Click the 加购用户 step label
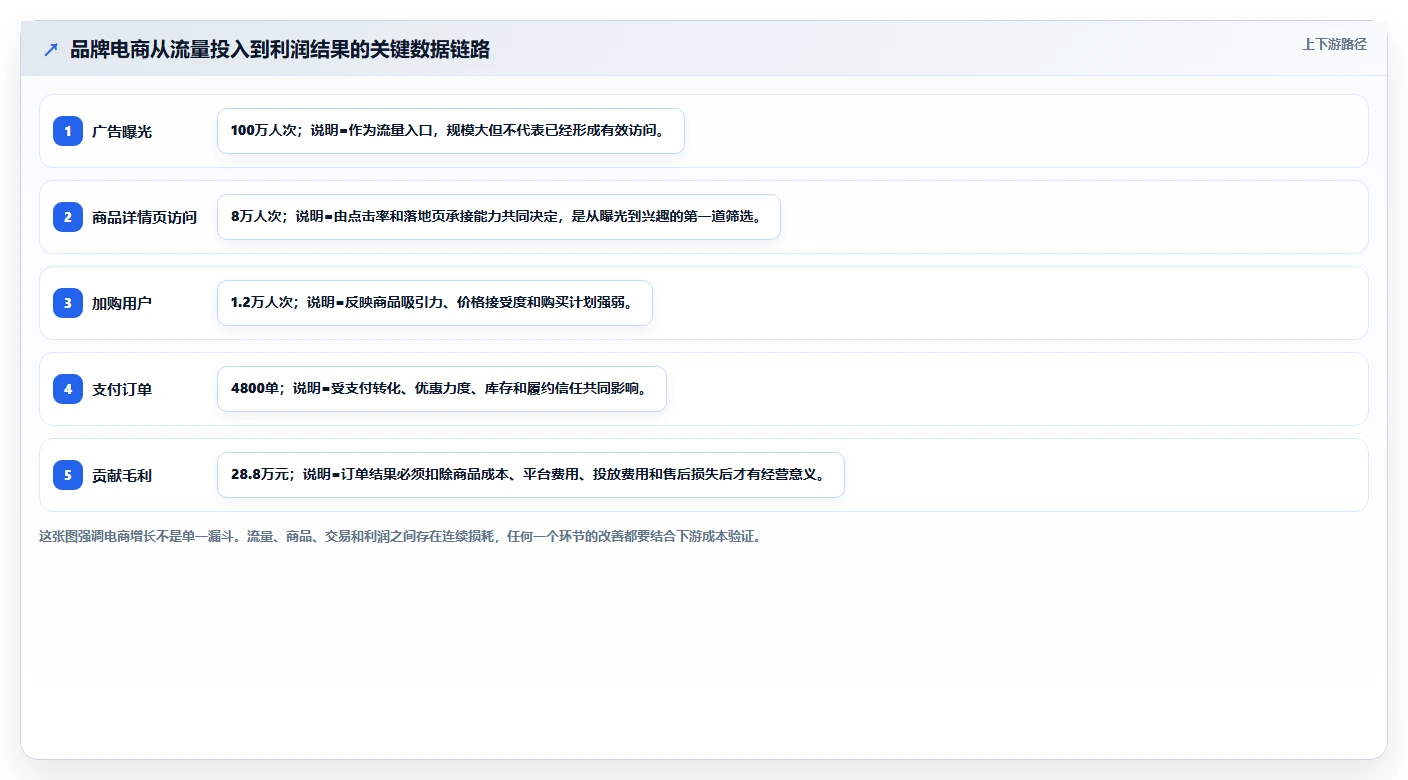 coord(122,303)
